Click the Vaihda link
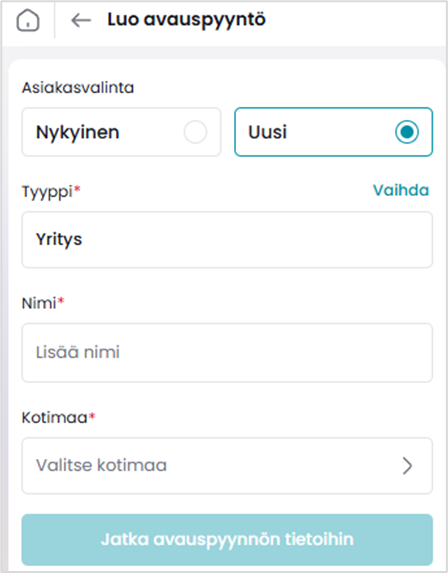Viewport: 448px width, 573px height. click(x=401, y=190)
